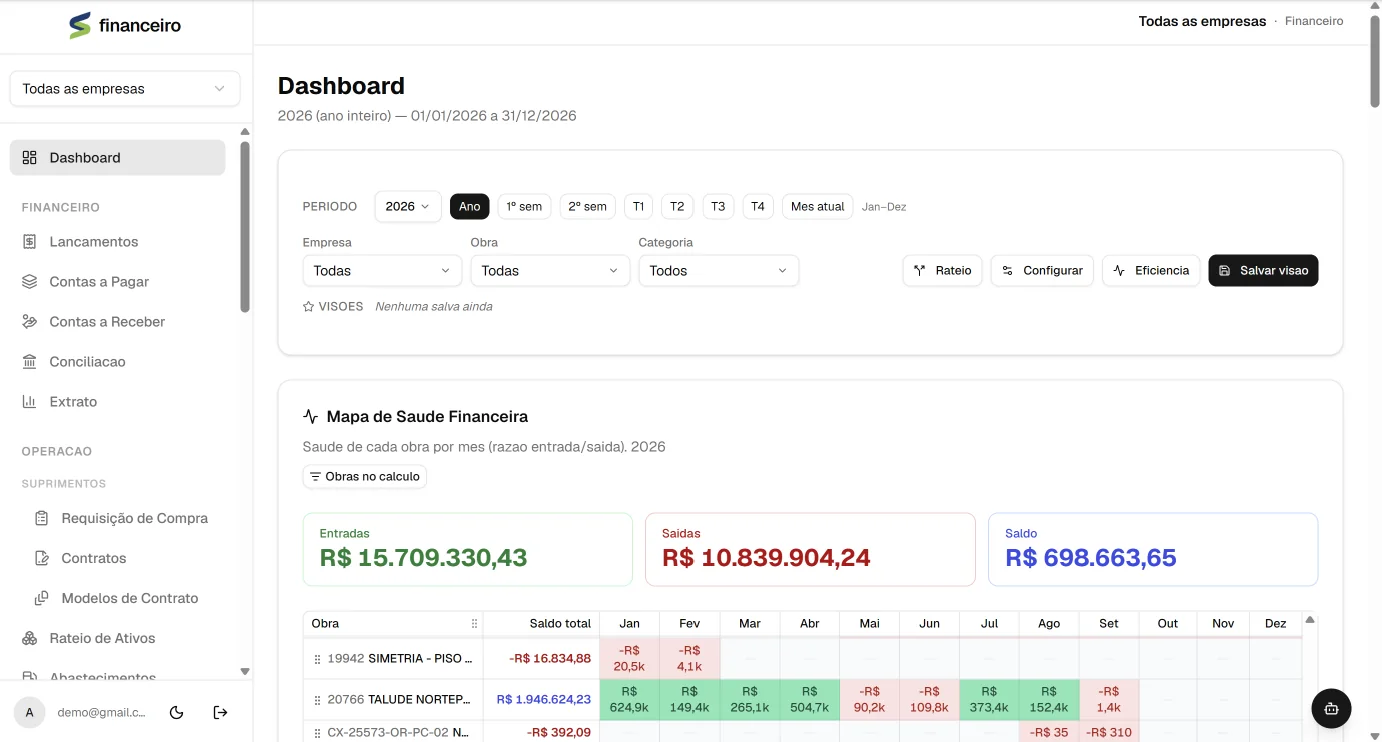Open Lancamentos in the sidebar menu
The image size is (1382, 742).
[117, 242]
